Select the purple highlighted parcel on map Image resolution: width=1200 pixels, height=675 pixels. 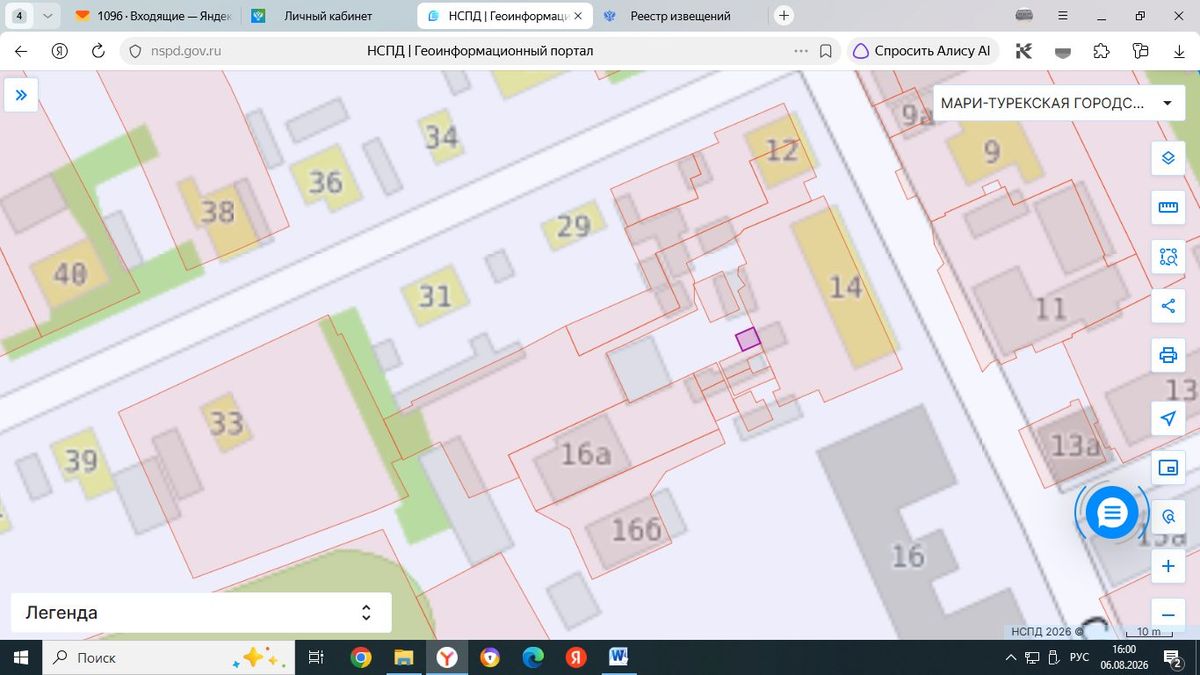point(748,339)
